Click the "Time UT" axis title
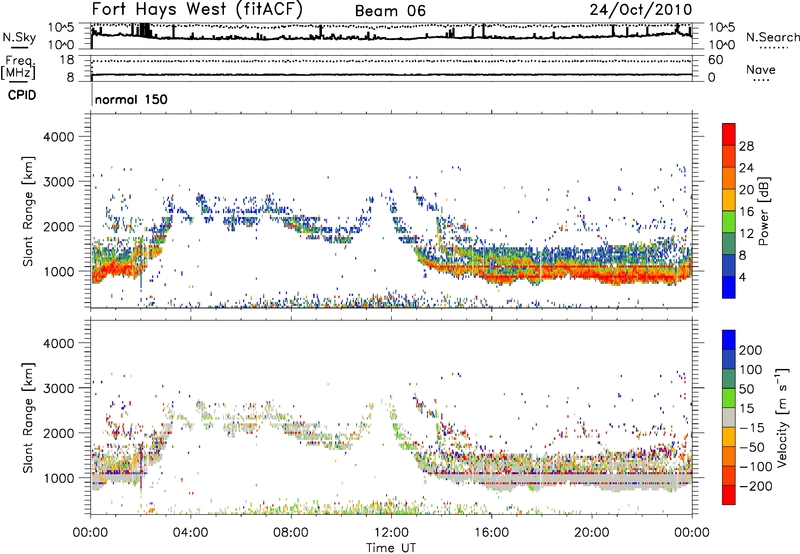Screen dimensions: 800x554 391,547
